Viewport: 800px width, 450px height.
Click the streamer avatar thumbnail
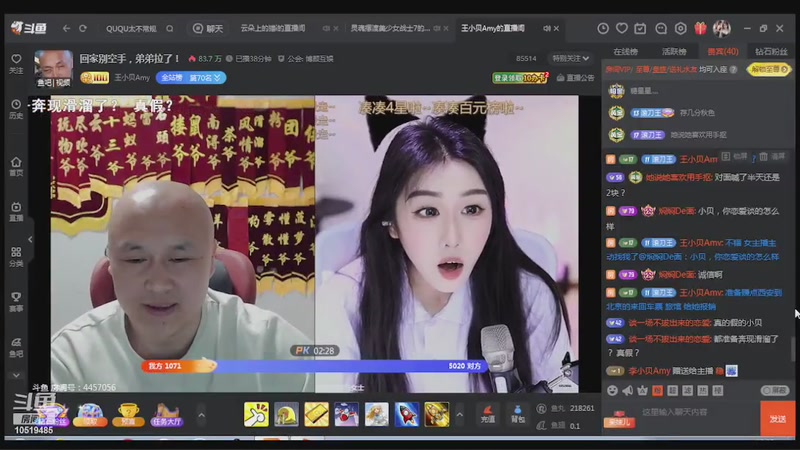click(x=54, y=68)
